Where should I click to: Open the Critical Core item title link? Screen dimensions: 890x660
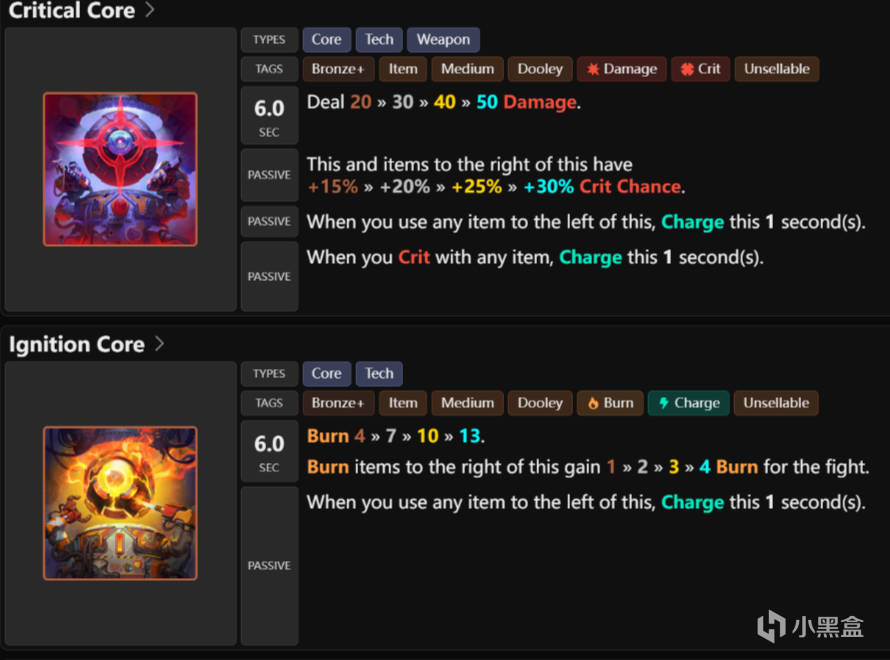pyautogui.click(x=72, y=10)
